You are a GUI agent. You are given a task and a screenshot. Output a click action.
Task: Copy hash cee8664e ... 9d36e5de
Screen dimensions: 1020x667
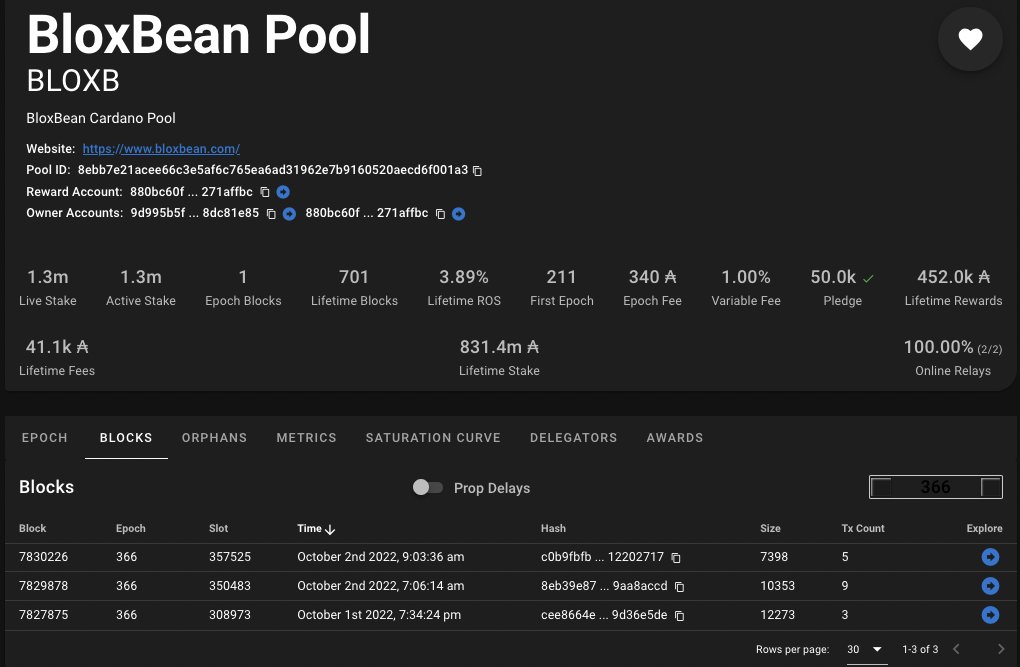click(x=680, y=616)
